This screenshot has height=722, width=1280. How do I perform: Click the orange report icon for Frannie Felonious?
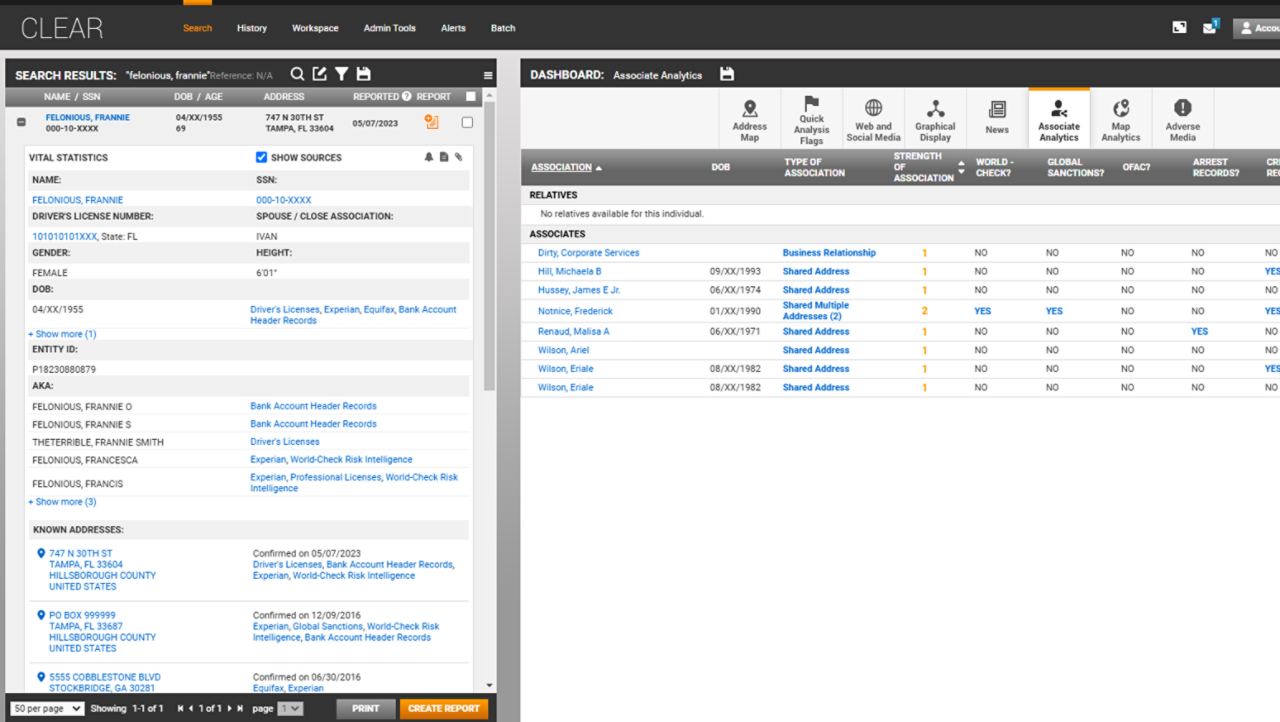431,122
